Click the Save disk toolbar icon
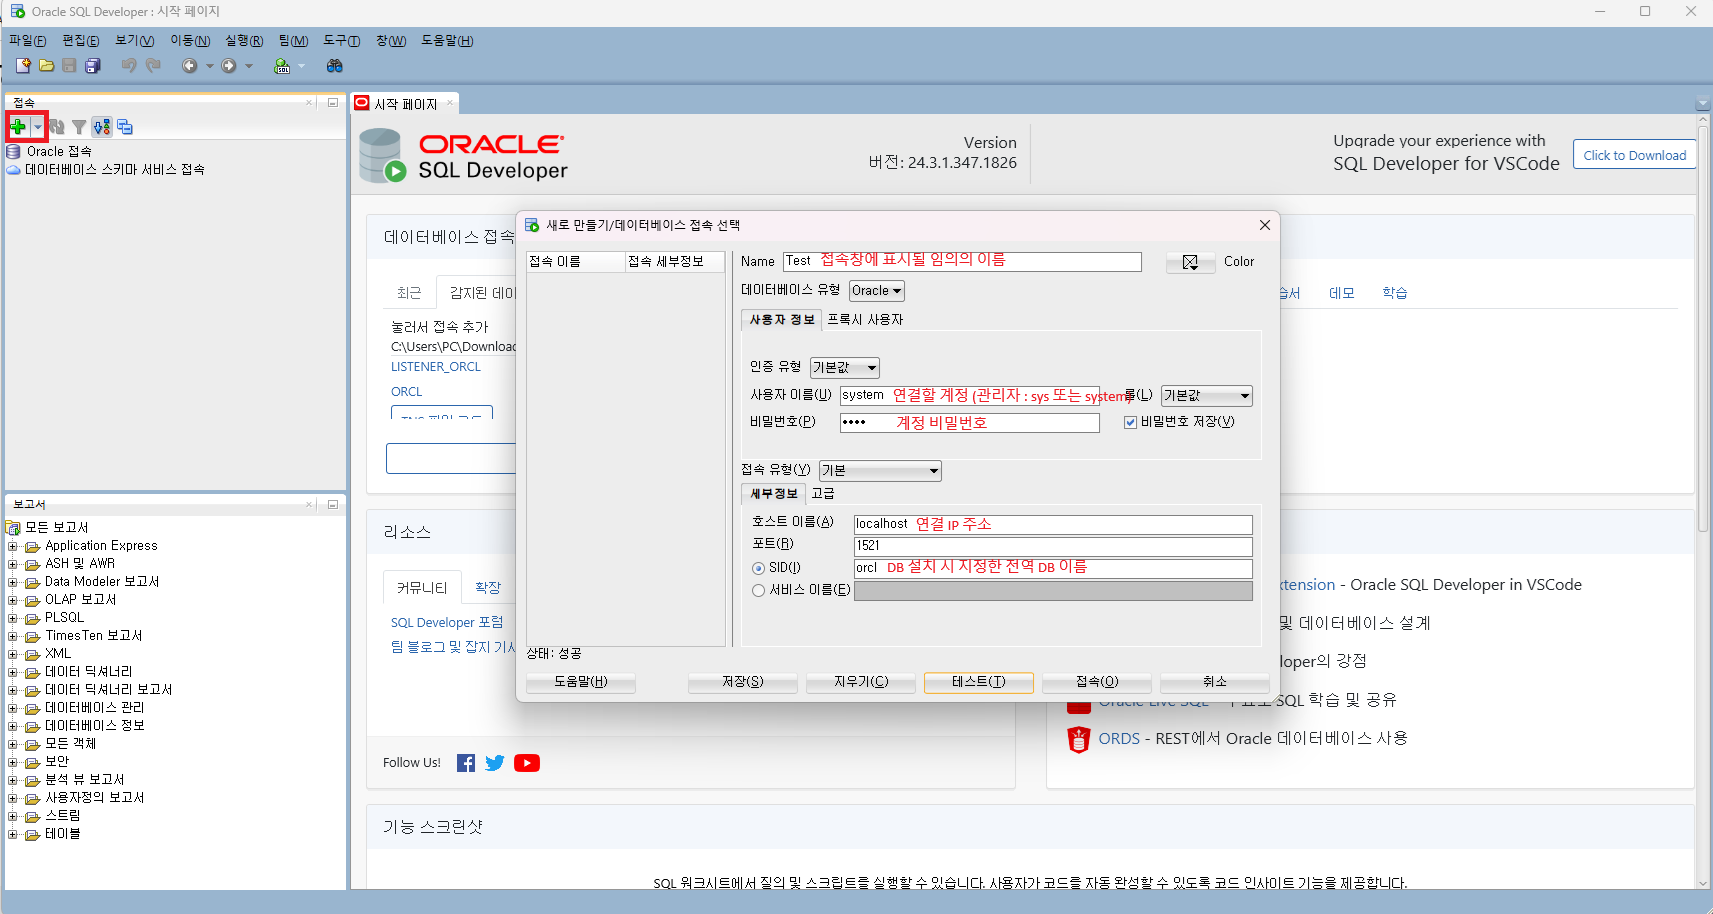The width and height of the screenshot is (1713, 914). [x=69, y=66]
